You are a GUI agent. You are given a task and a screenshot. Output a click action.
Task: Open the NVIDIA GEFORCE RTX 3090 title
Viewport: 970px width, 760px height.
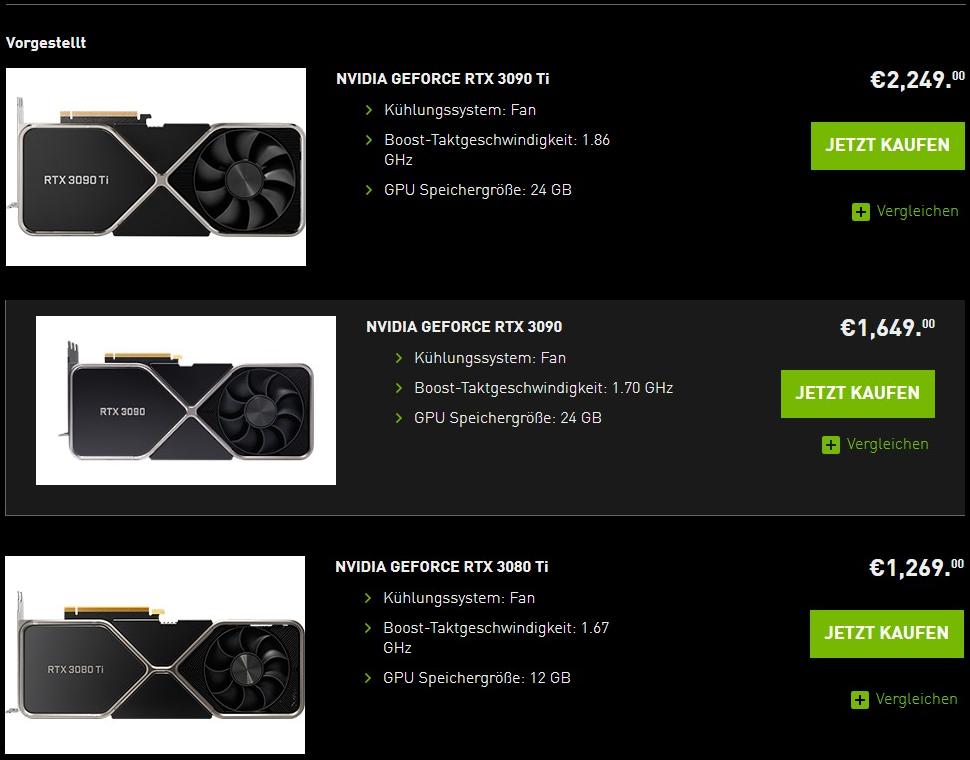click(464, 327)
